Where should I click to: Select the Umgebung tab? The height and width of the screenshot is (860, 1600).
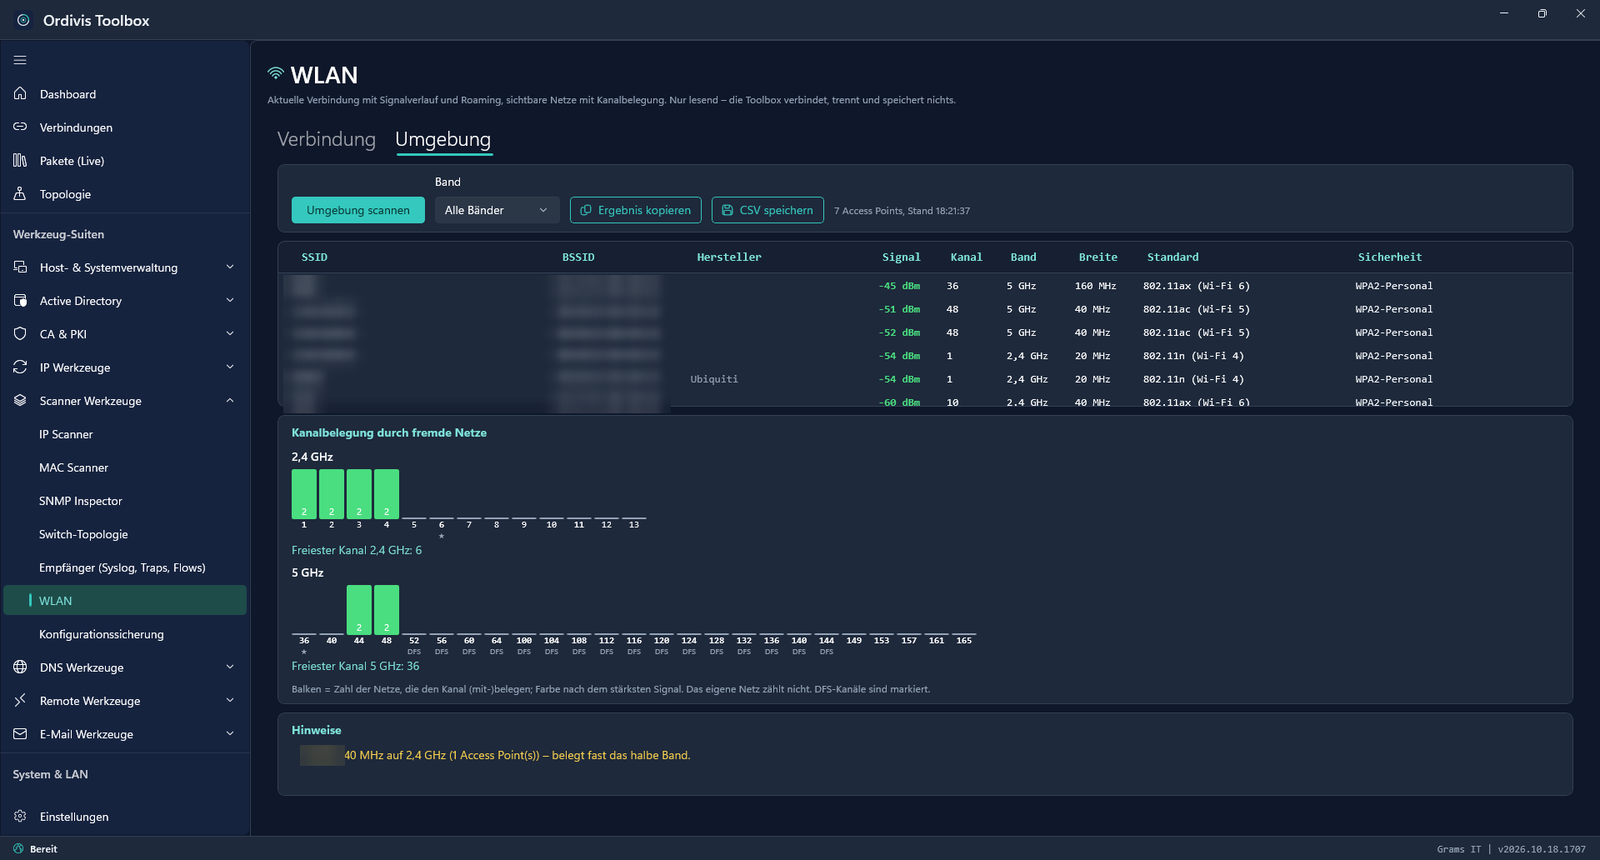point(443,139)
